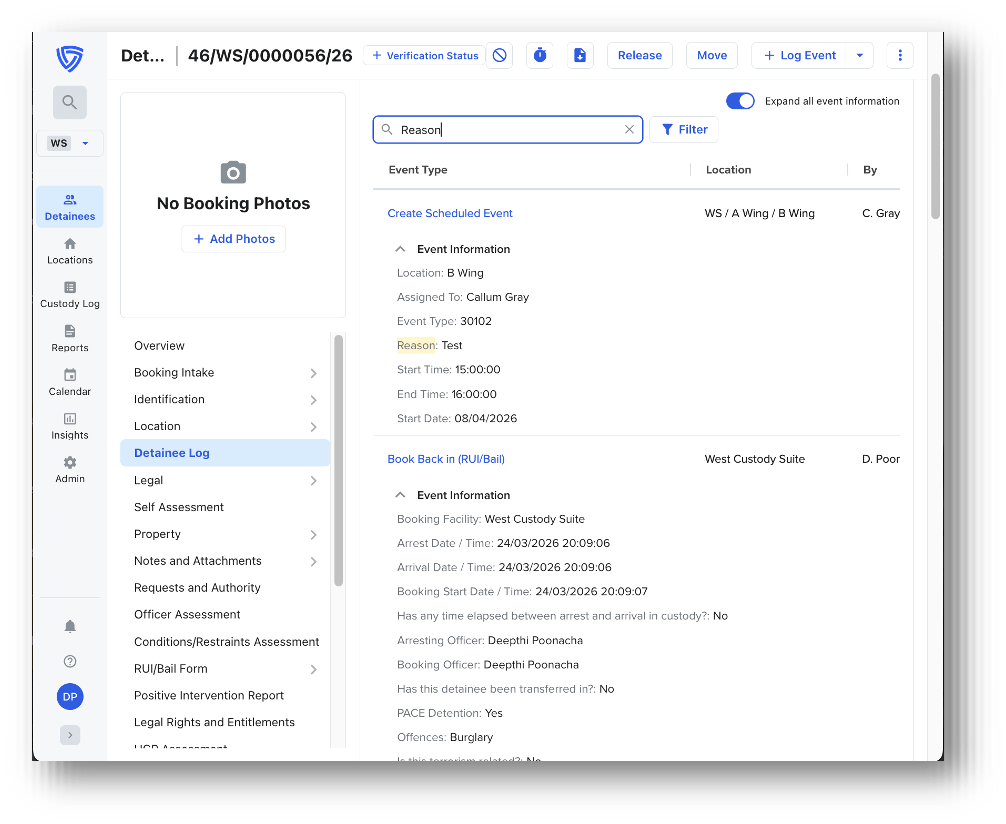Click the section menu scrollbar
Viewport: 1006px width, 824px height.
(338, 460)
